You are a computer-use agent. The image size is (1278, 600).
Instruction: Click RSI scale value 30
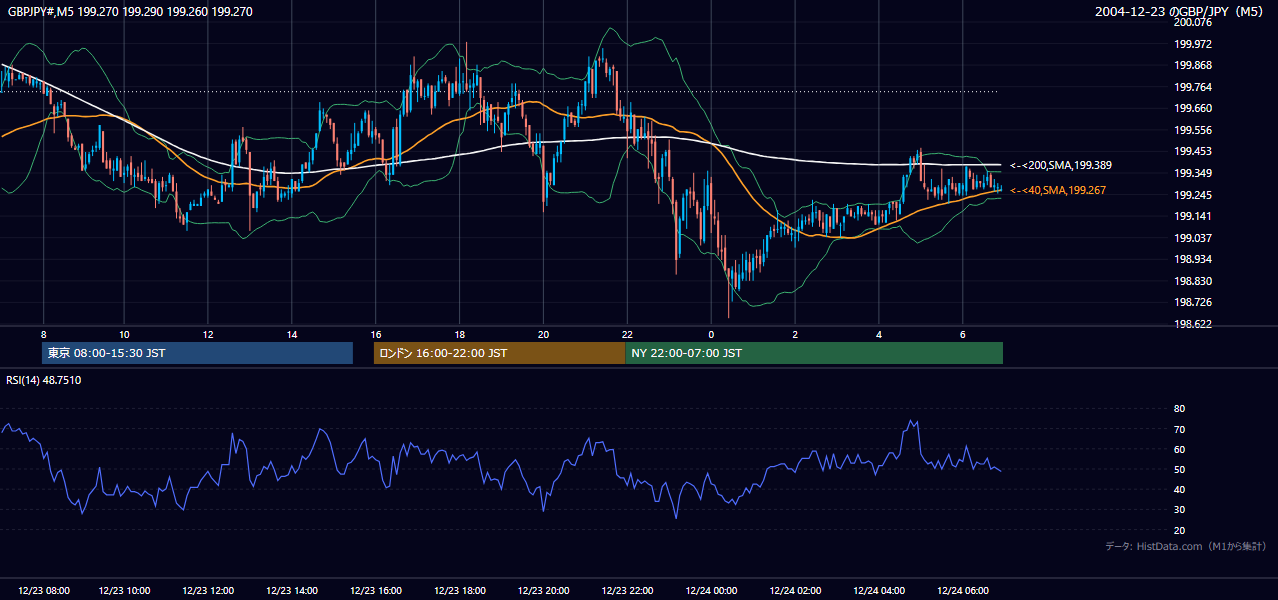coord(1180,510)
